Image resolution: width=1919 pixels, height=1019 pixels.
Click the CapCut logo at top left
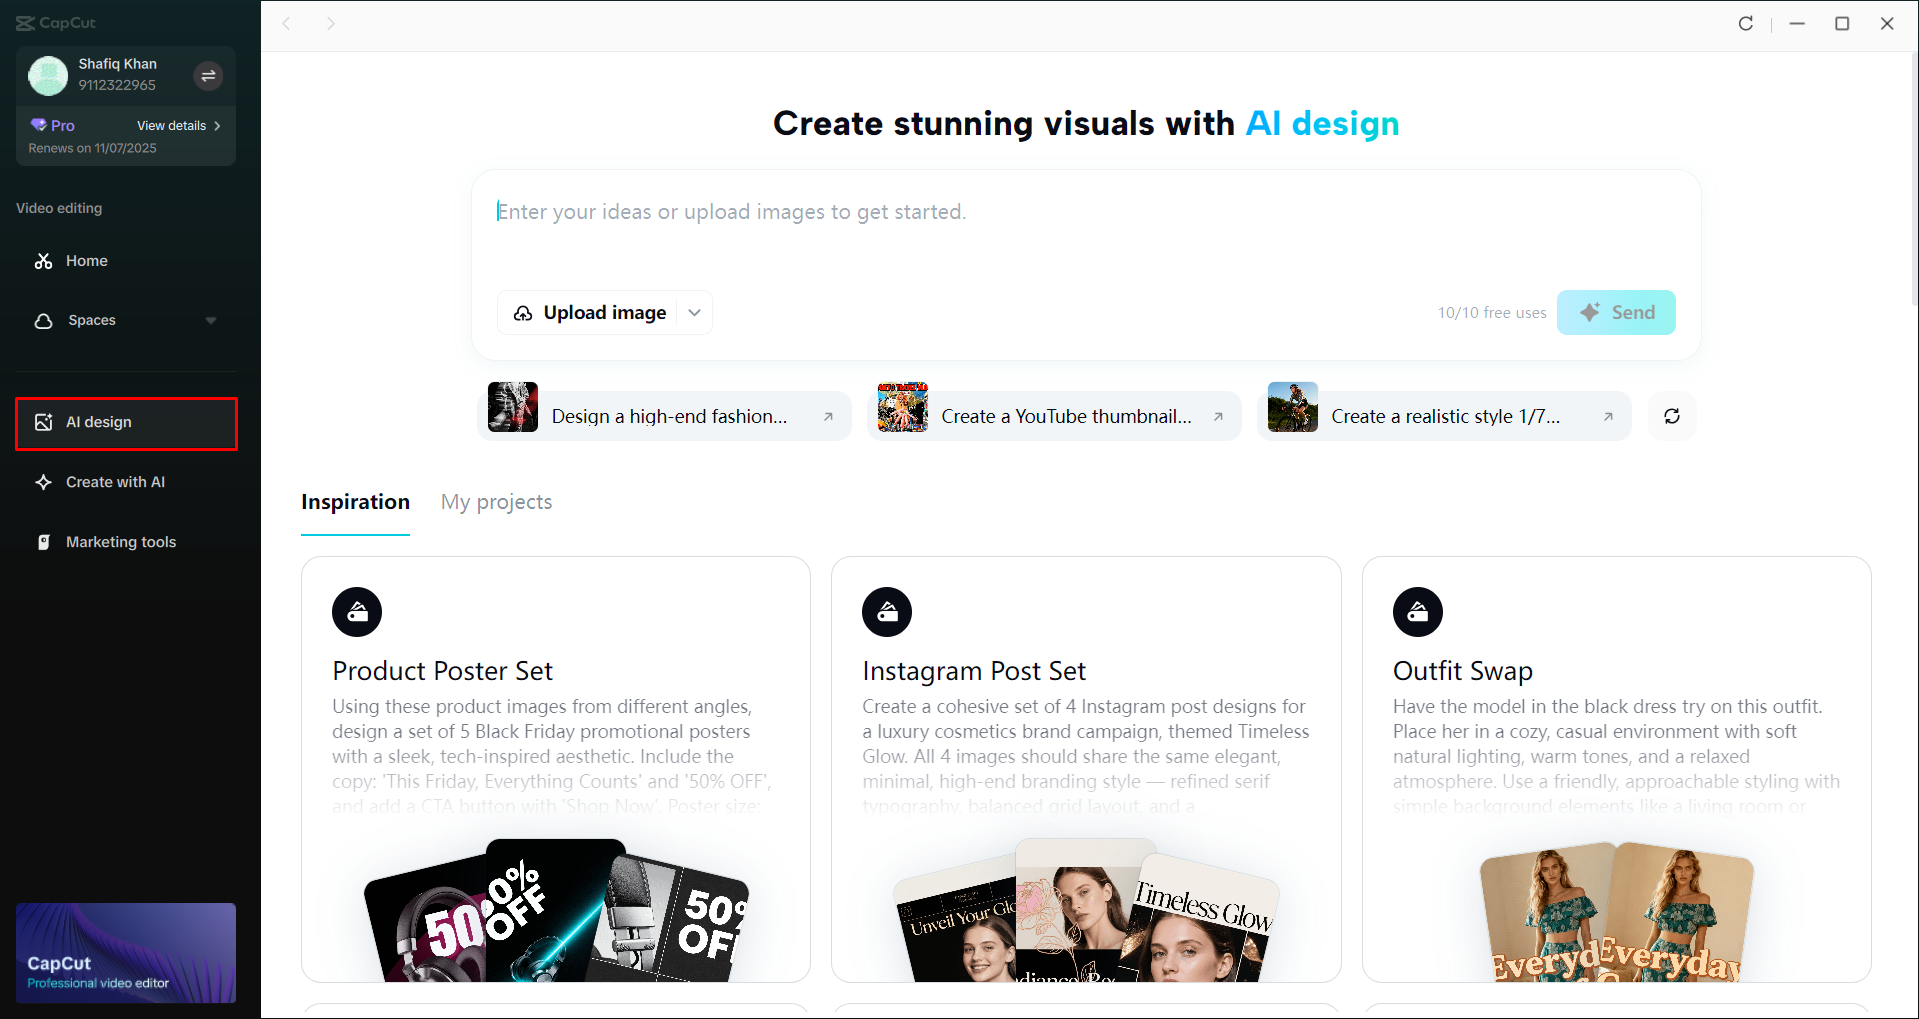pyautogui.click(x=56, y=22)
